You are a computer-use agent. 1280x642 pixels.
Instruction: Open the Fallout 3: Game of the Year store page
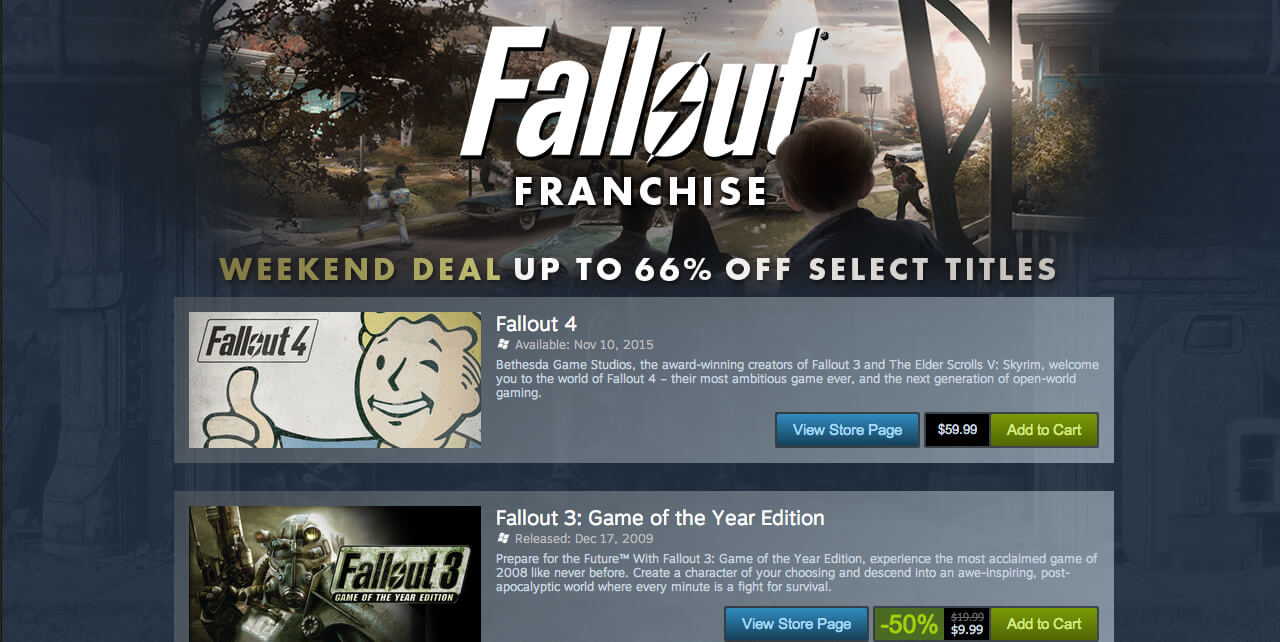[x=796, y=622]
